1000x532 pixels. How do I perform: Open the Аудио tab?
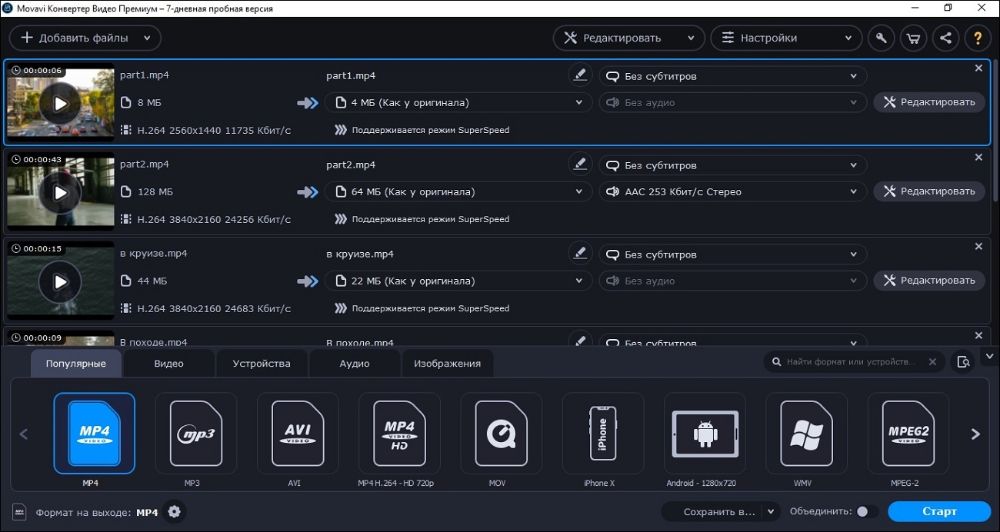click(355, 364)
